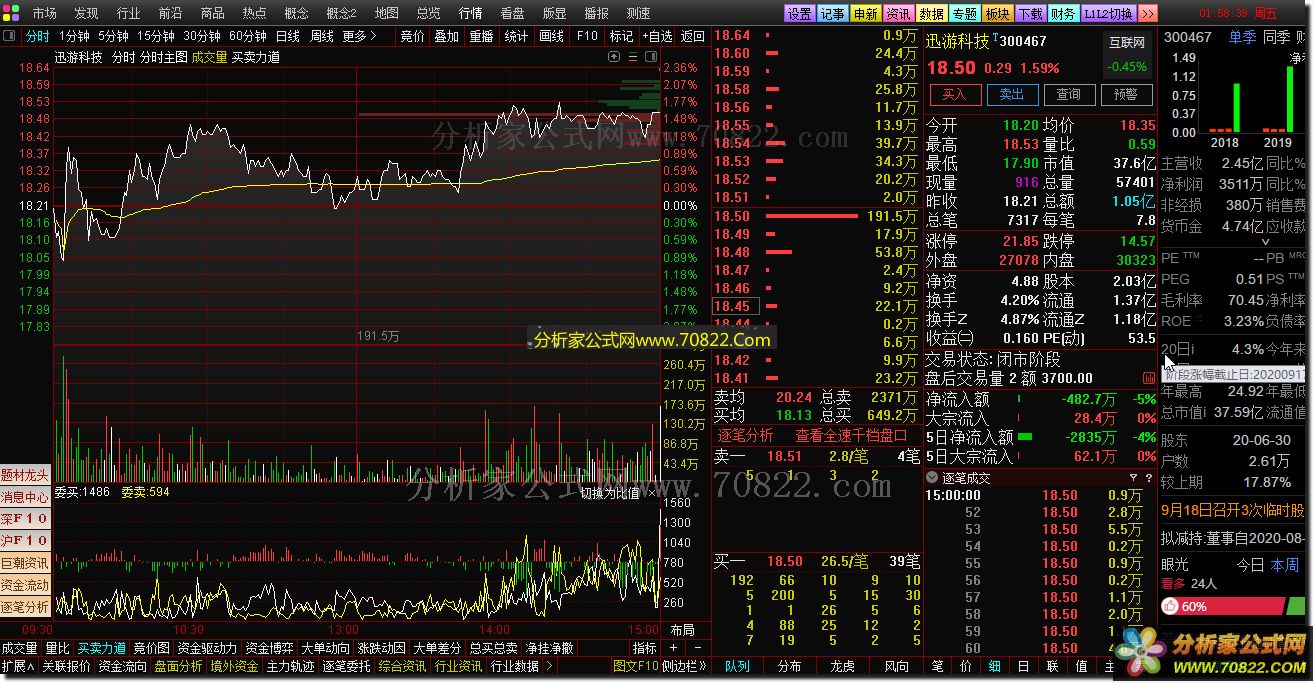Click 叠加 overlay in the chart toolbar

coord(446,36)
